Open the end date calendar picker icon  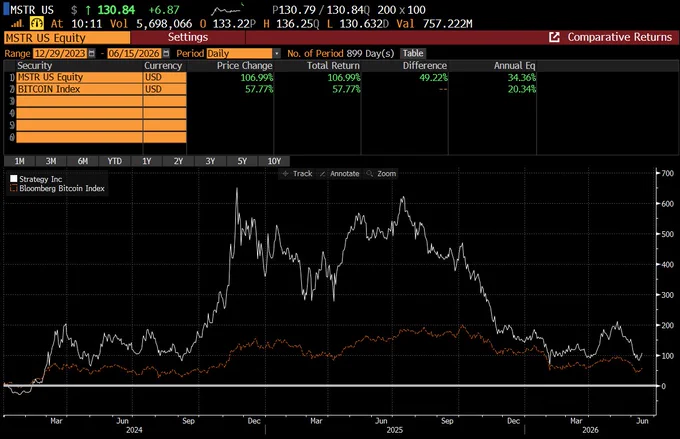[x=166, y=53]
